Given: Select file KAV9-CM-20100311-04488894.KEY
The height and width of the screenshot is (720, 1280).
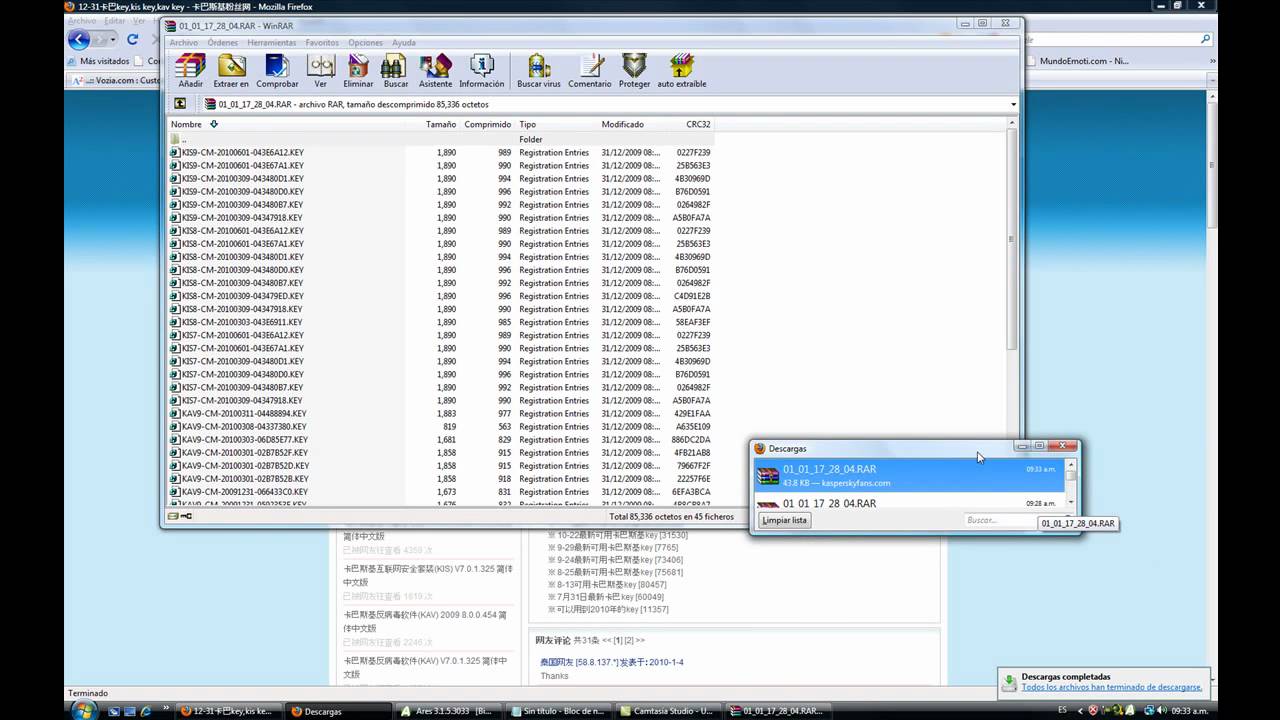Looking at the screenshot, I should 244,413.
